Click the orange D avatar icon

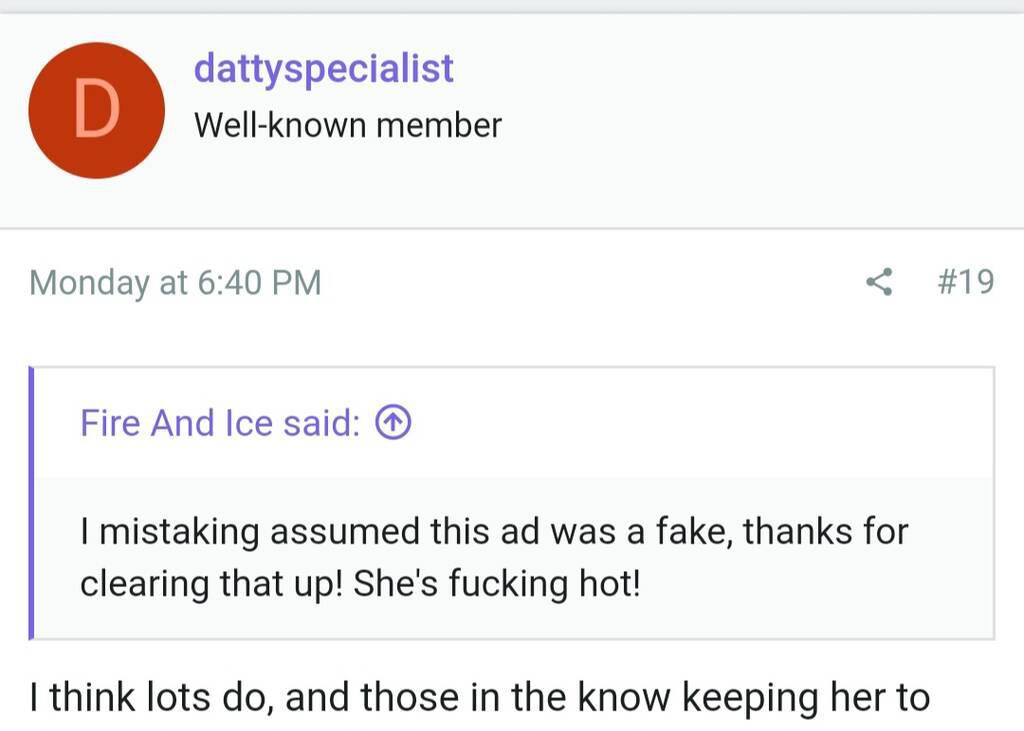tap(97, 111)
